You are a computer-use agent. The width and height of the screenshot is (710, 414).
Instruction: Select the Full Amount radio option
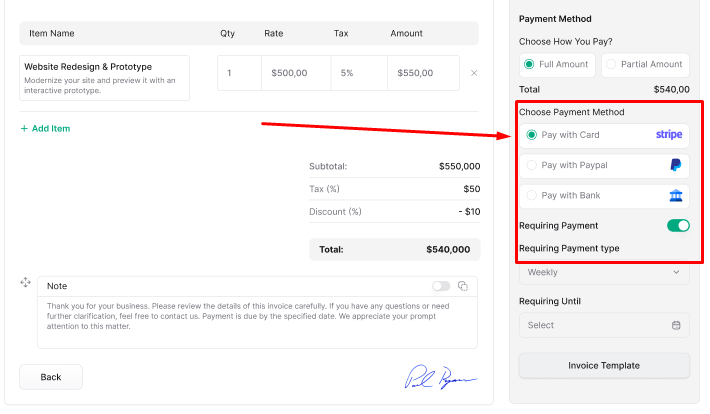530,64
